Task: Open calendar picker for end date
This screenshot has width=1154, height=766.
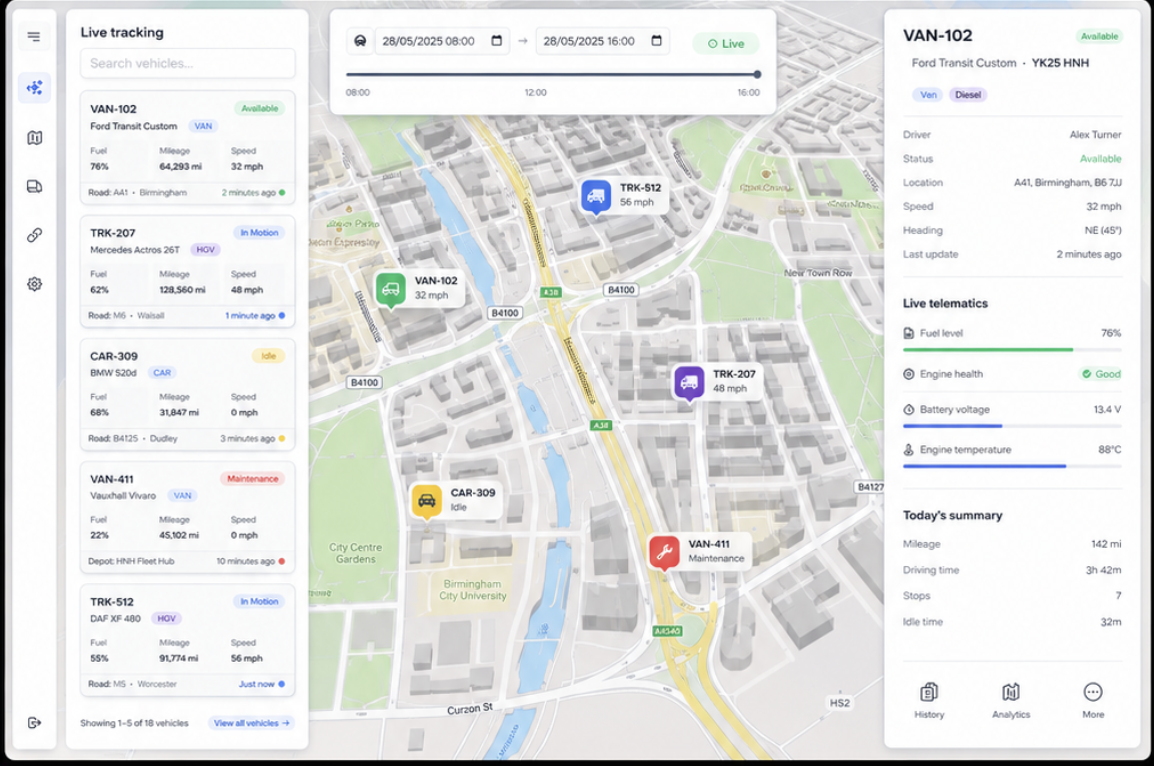Action: pos(656,40)
